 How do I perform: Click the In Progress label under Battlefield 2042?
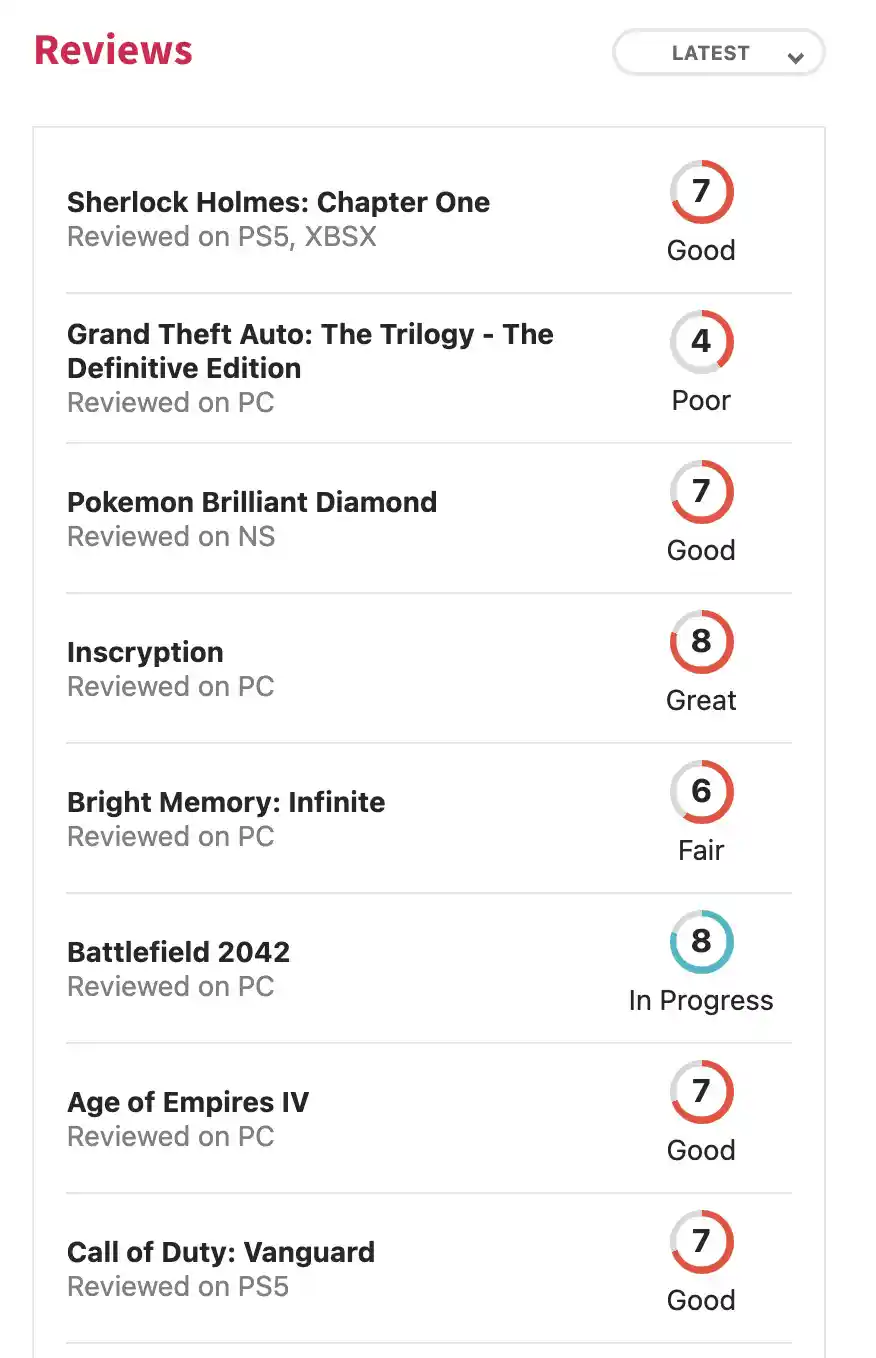(x=701, y=1001)
